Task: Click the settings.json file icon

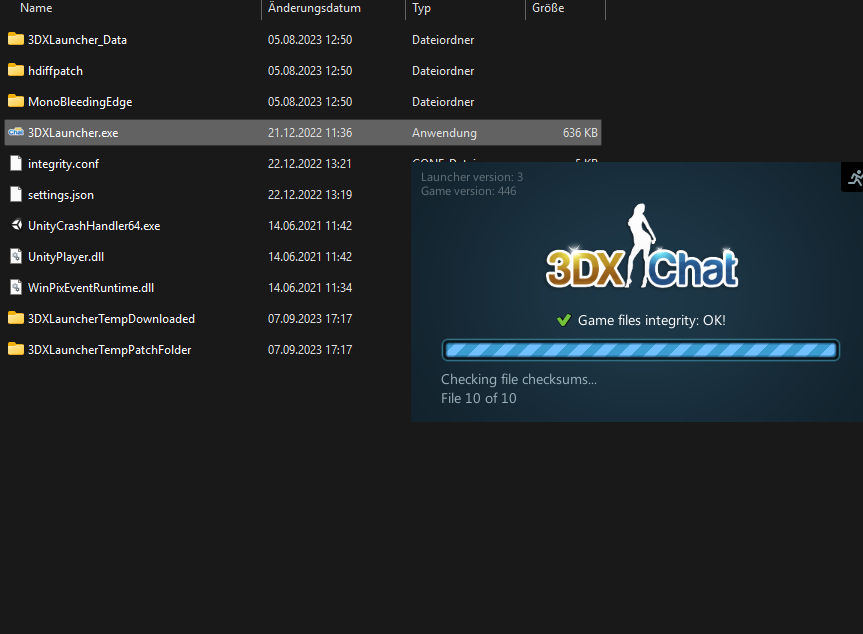Action: 16,194
